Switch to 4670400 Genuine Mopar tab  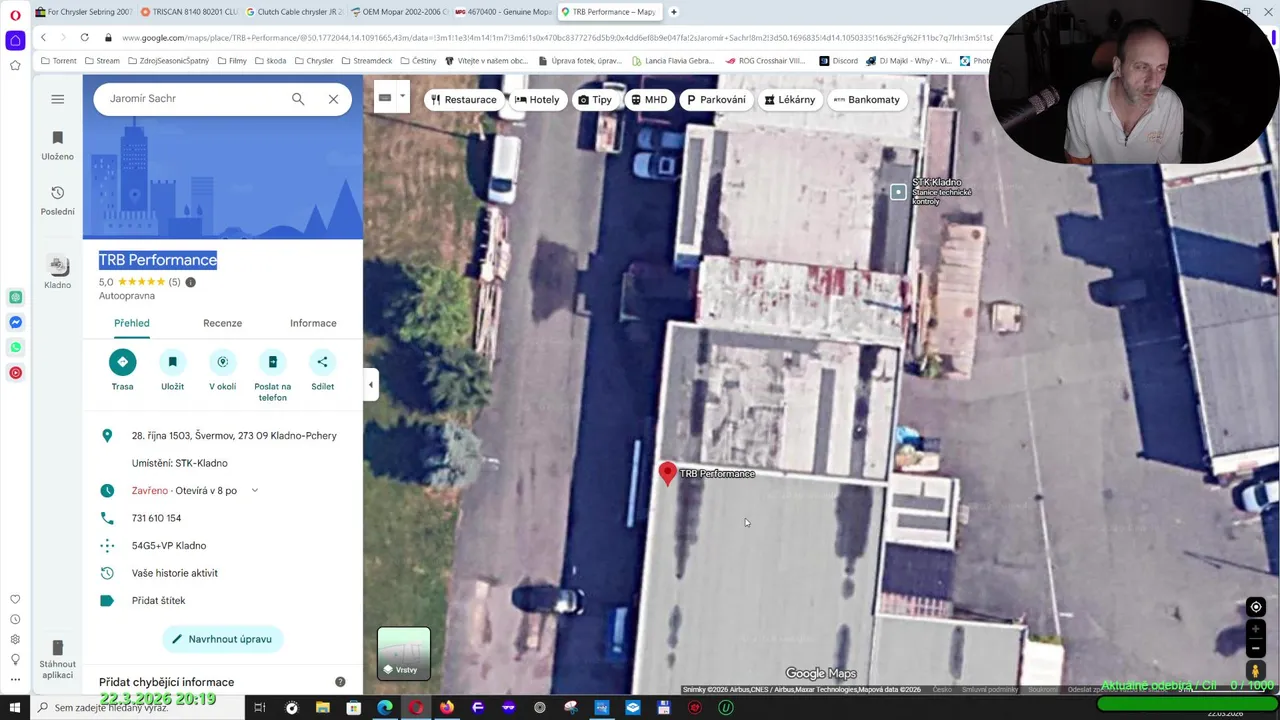click(505, 12)
